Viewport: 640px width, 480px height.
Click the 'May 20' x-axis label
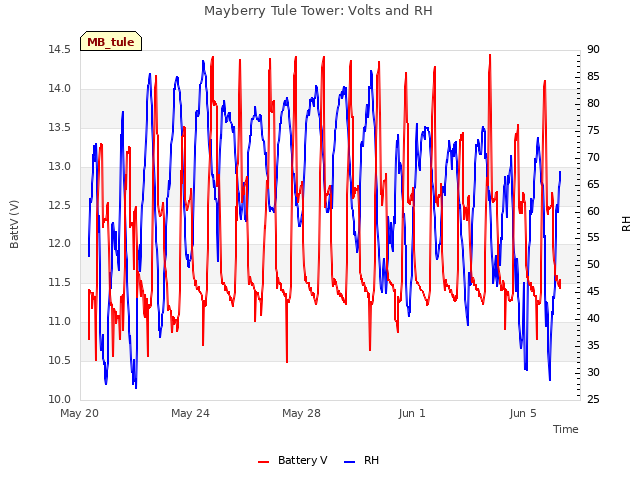pyautogui.click(x=80, y=413)
